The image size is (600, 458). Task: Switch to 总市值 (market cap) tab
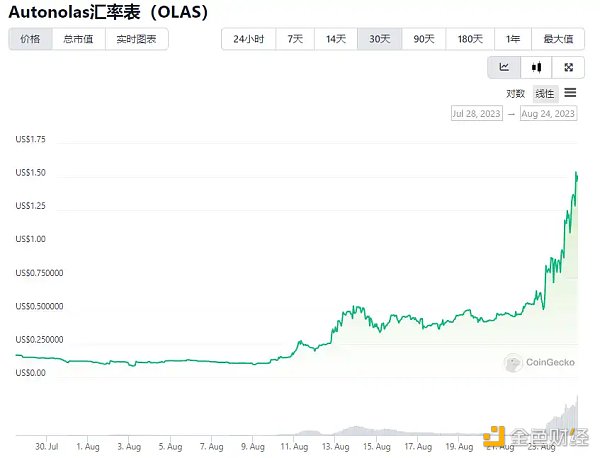point(78,39)
